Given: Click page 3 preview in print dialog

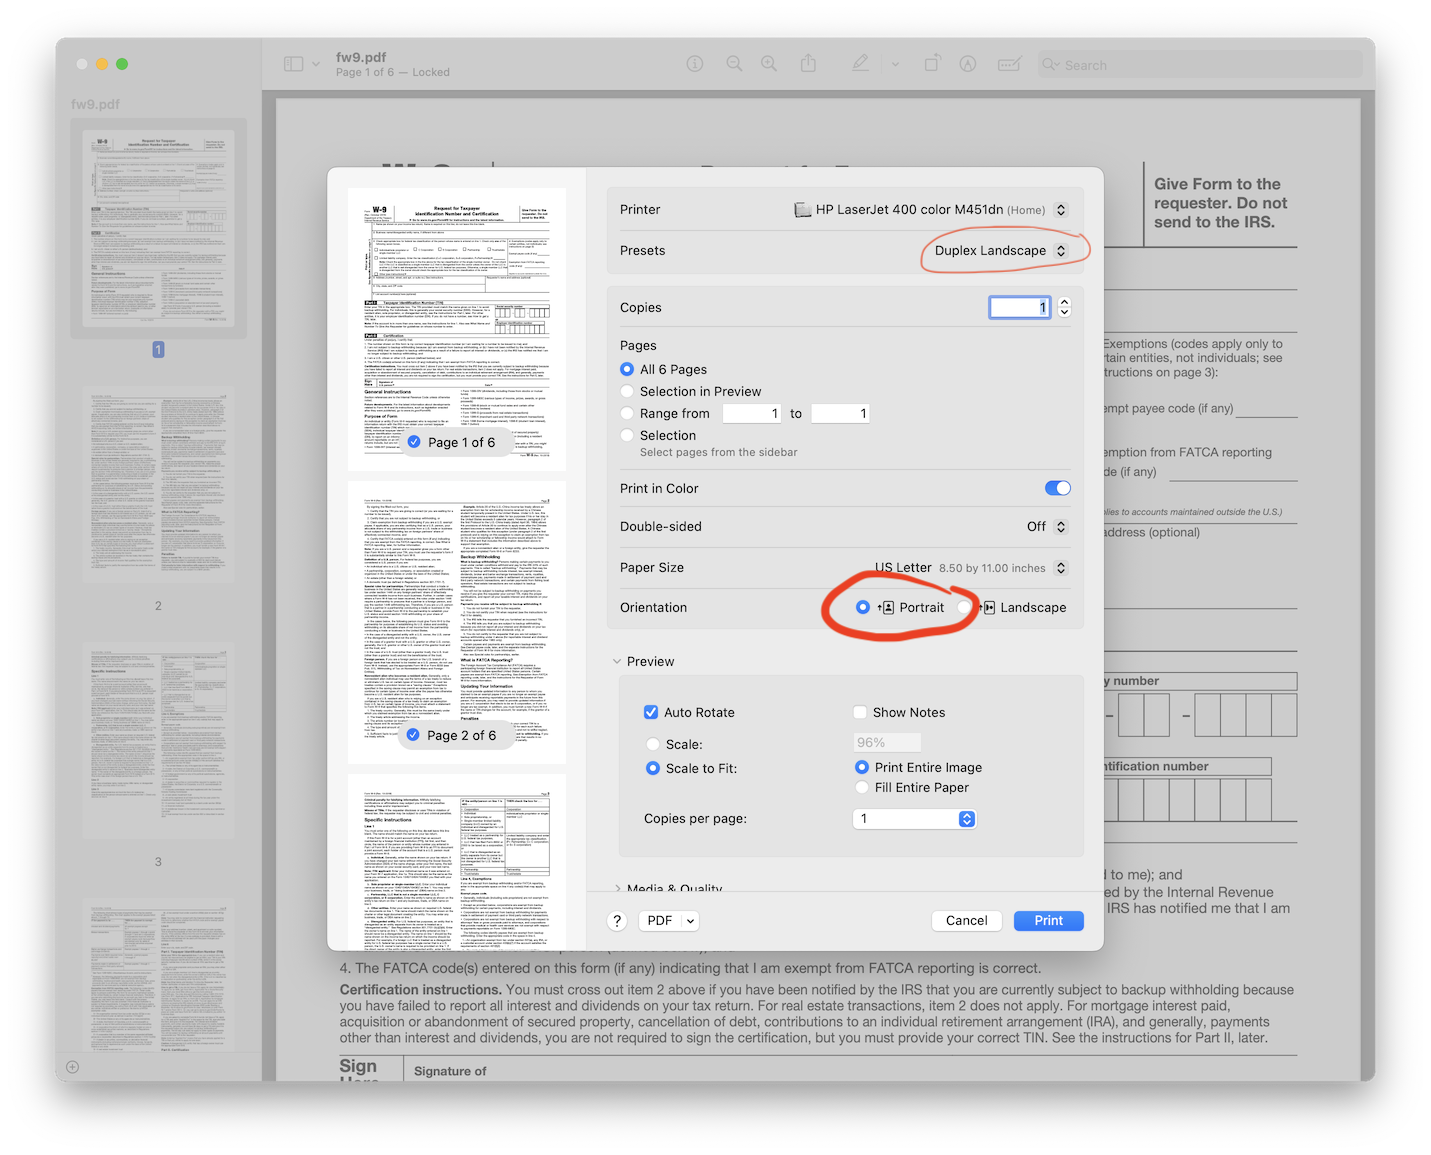Looking at the screenshot, I should pos(457,862).
